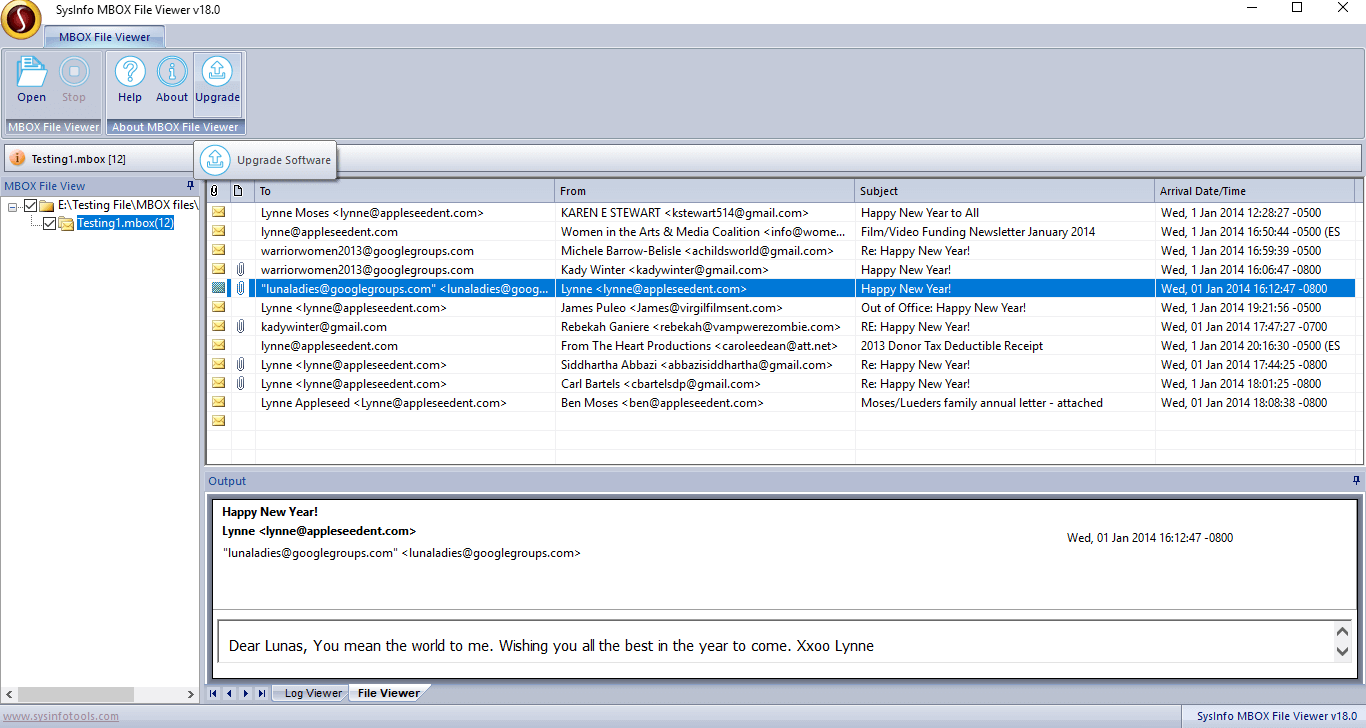Select email 'Happy New Year to All'
Screen dimensions: 1366x728
pos(784,213)
